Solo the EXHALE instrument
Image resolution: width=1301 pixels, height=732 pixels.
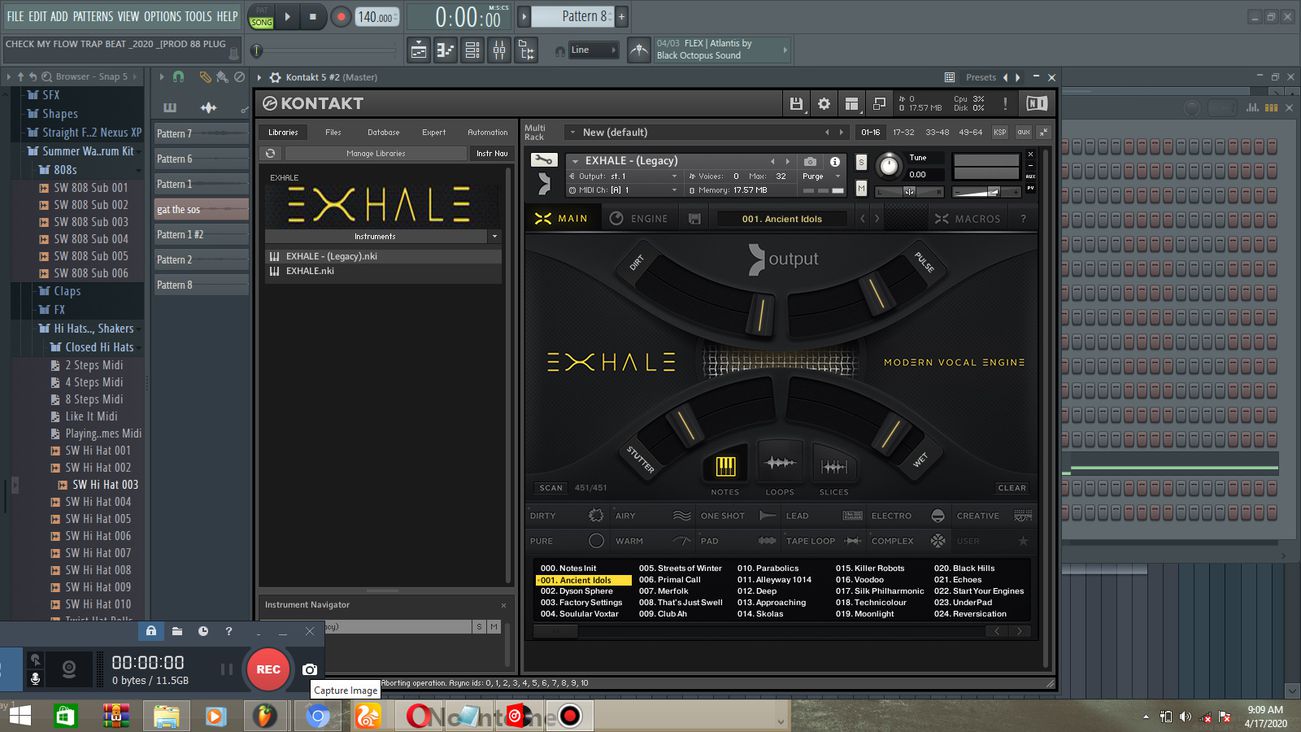pyautogui.click(x=861, y=162)
